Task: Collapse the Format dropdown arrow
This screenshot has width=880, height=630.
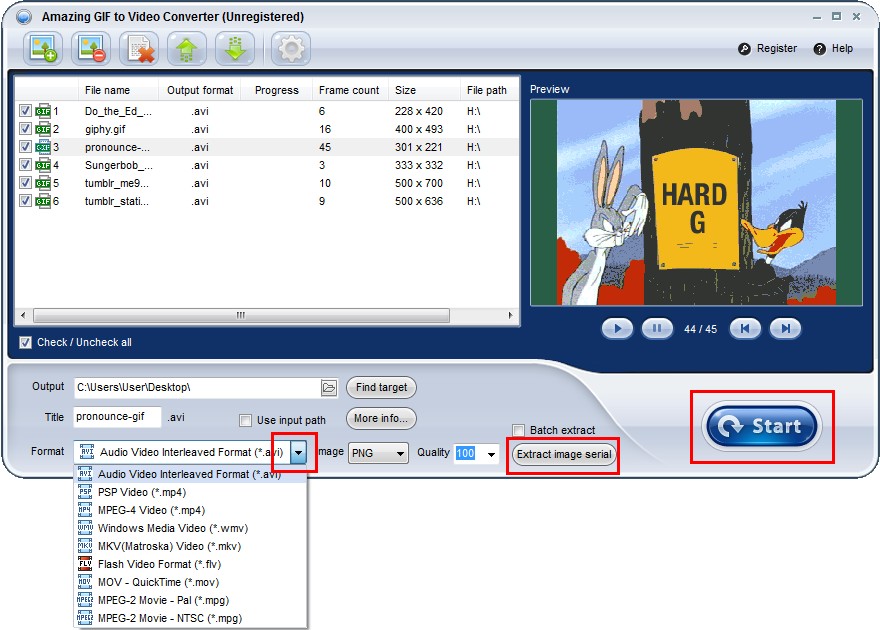Action: pyautogui.click(x=299, y=452)
